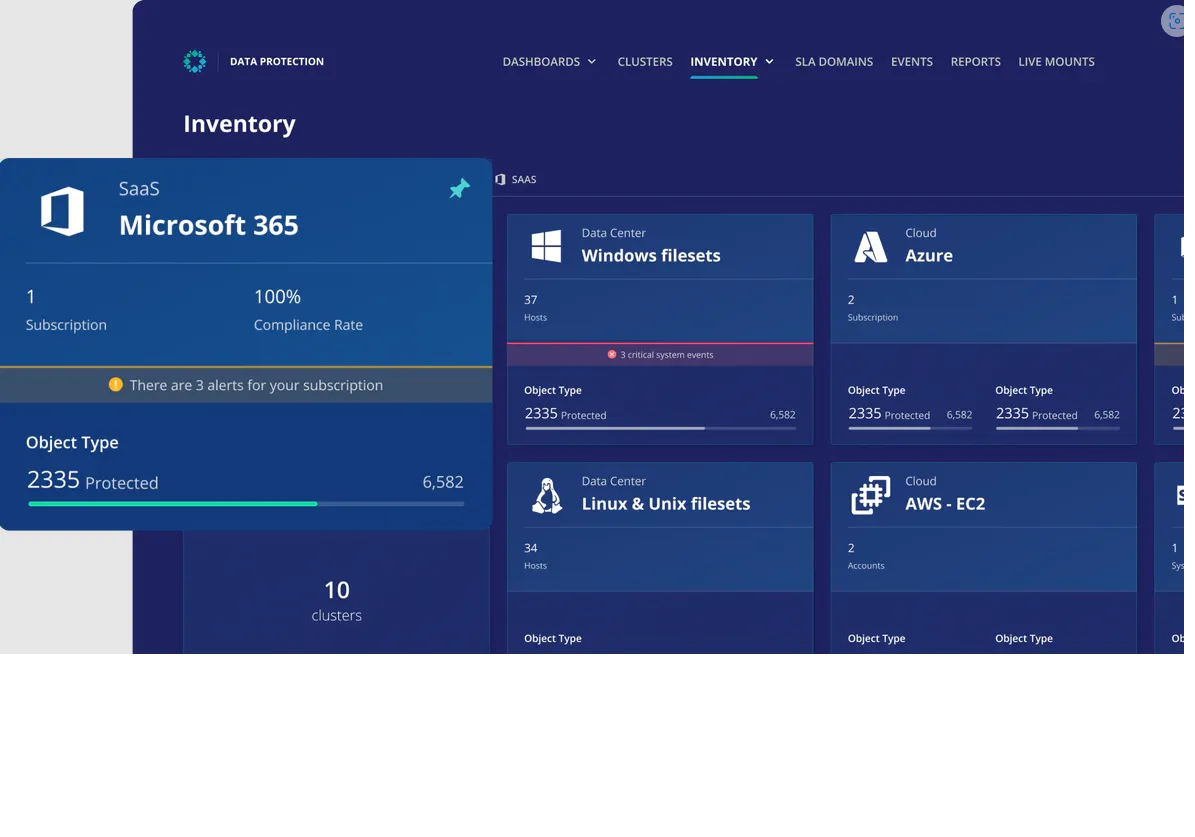Open the Reports page
Image resolution: width=1195 pixels, height=837 pixels.
(x=976, y=62)
